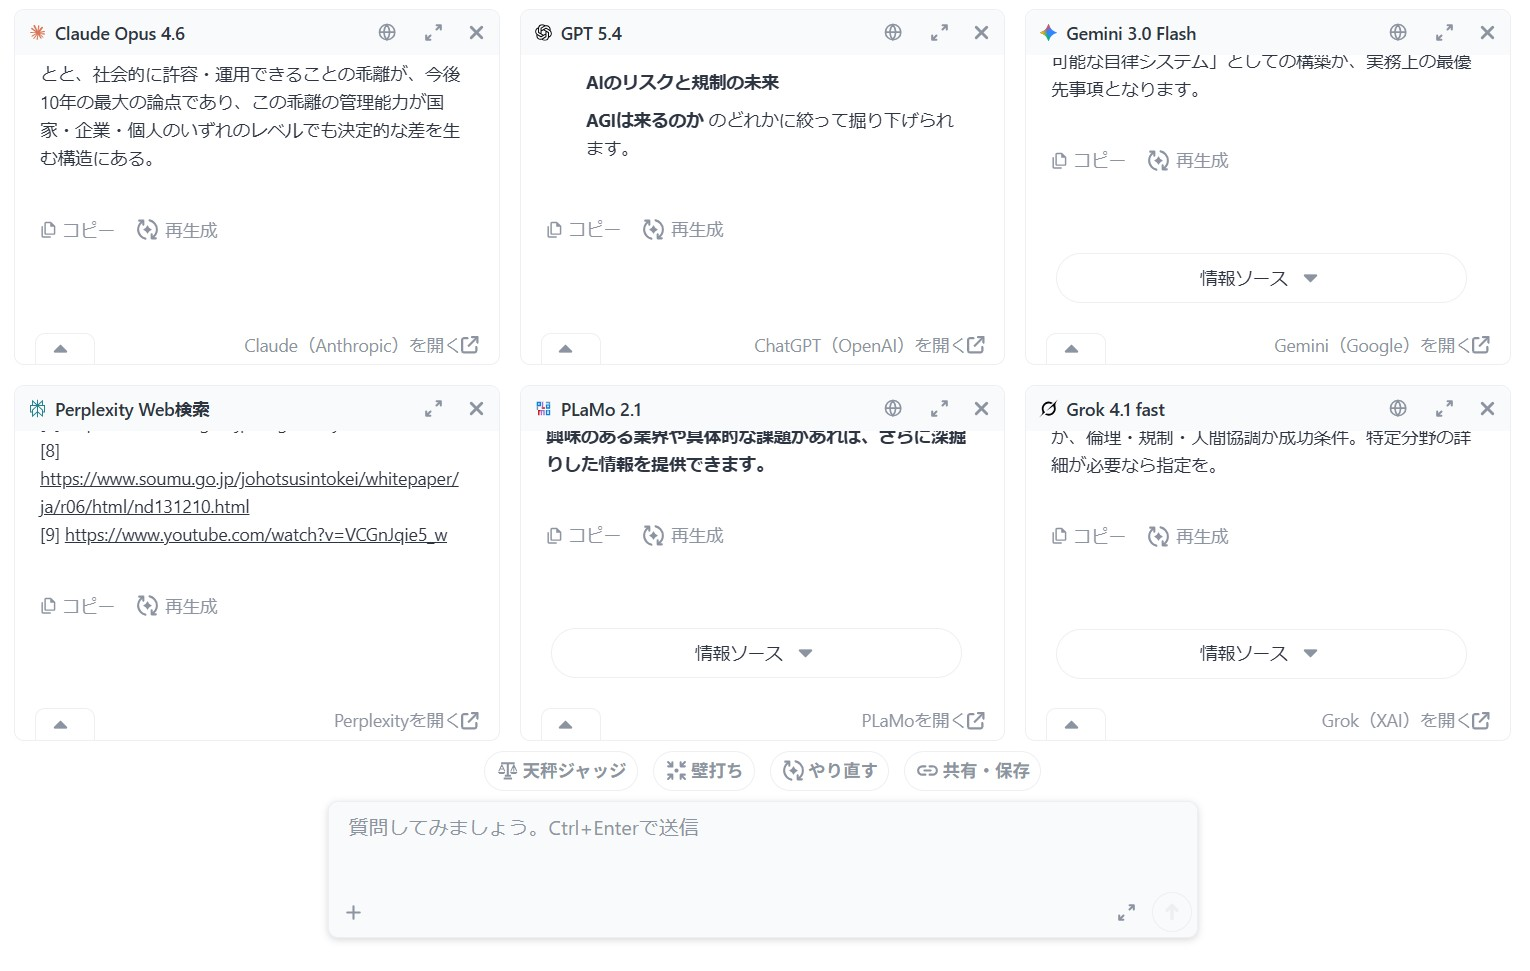Screen dimensions: 1530x971
Task: Regenerate the GPT 5.4 response
Action: [x=683, y=230]
